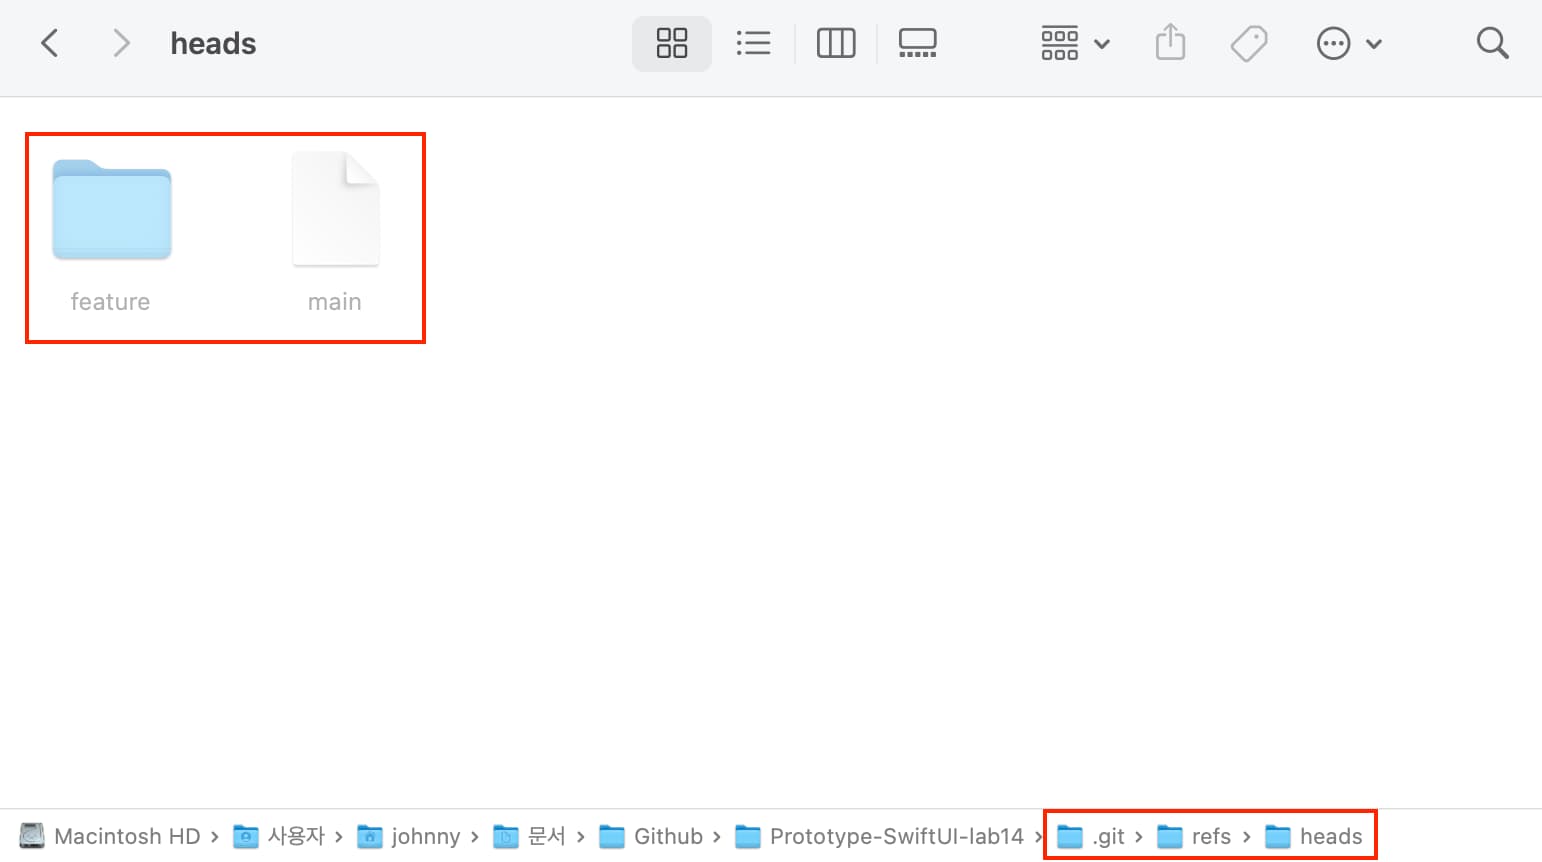Image resolution: width=1542 pixels, height=862 pixels.
Task: Click .git in the path bar
Action: tap(1091, 836)
